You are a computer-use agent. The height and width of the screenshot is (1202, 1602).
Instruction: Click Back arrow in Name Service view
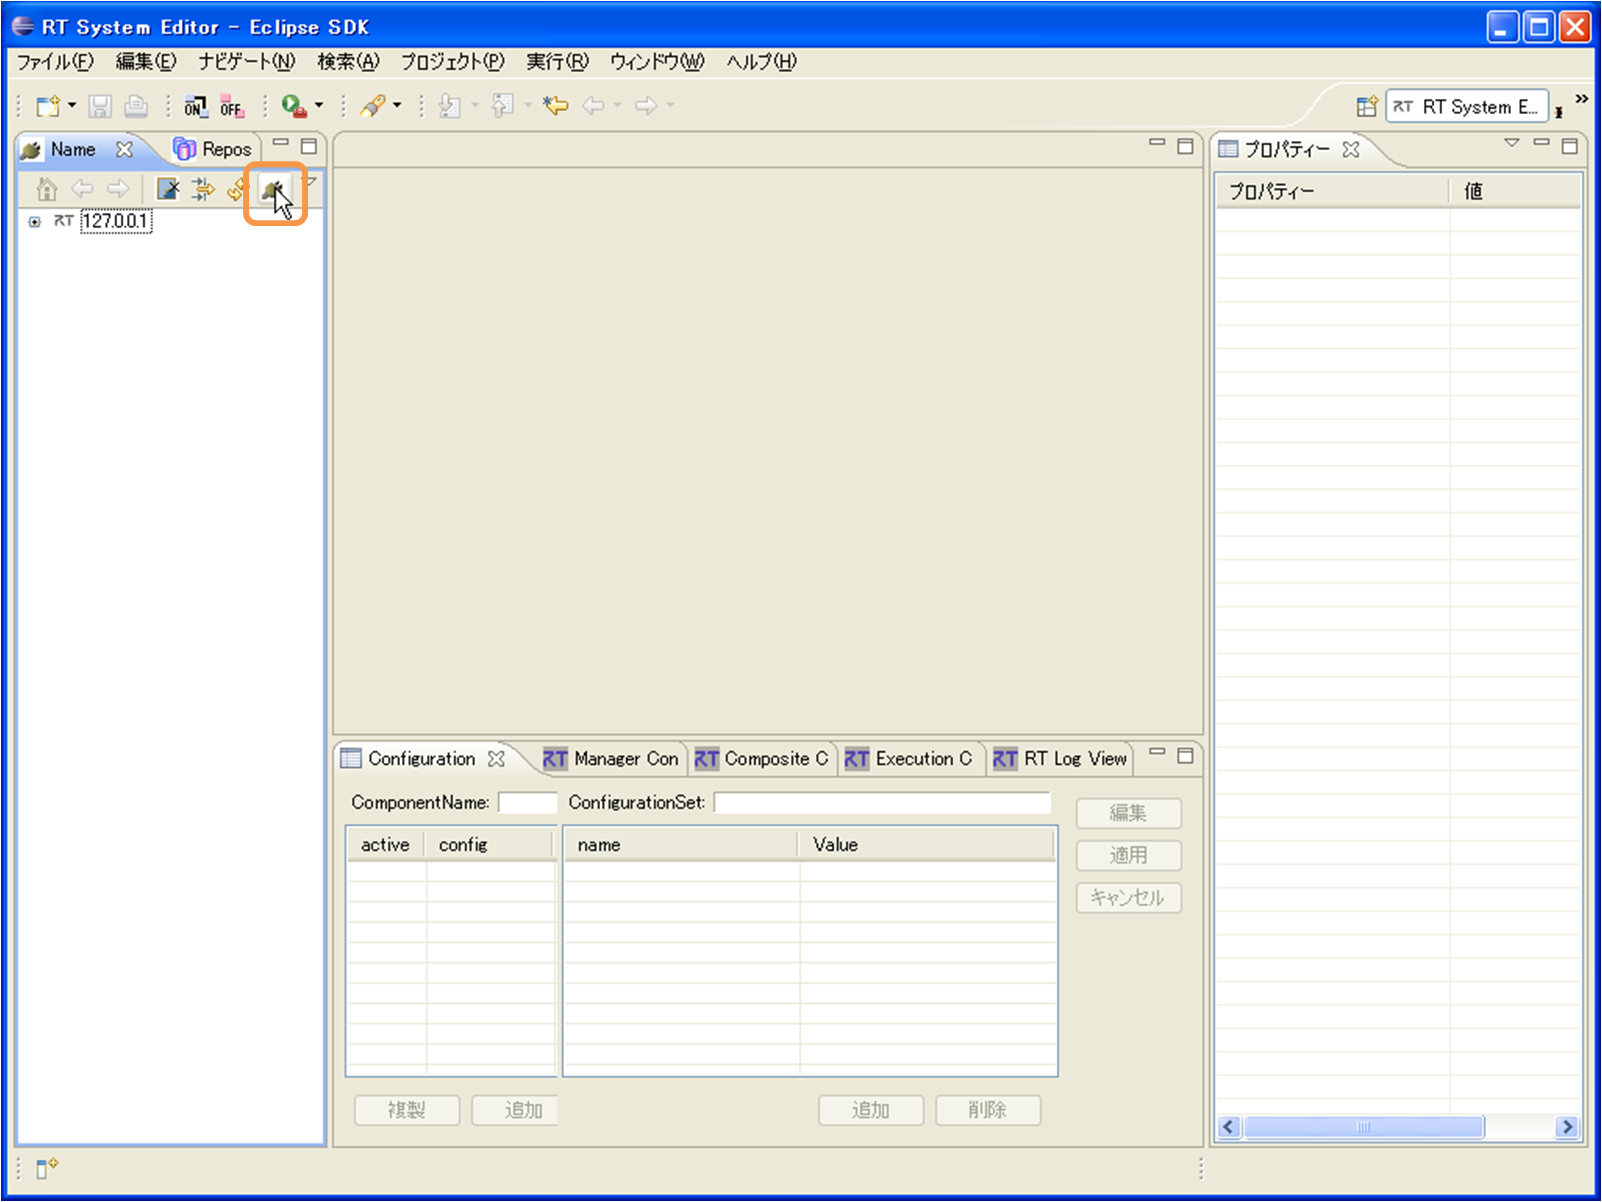point(82,188)
